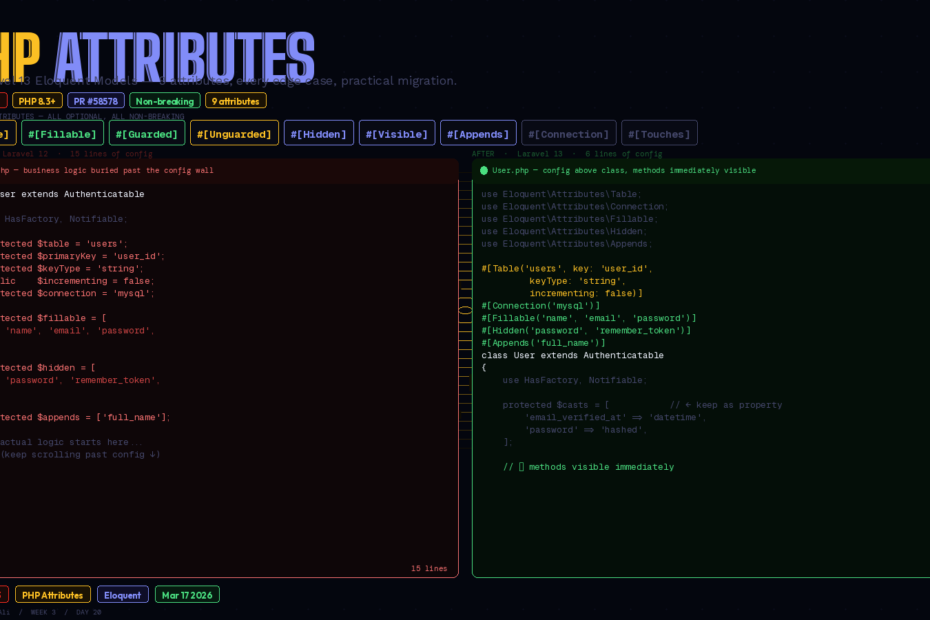Click the green dot beside User.php
930x620 pixels.
point(484,170)
